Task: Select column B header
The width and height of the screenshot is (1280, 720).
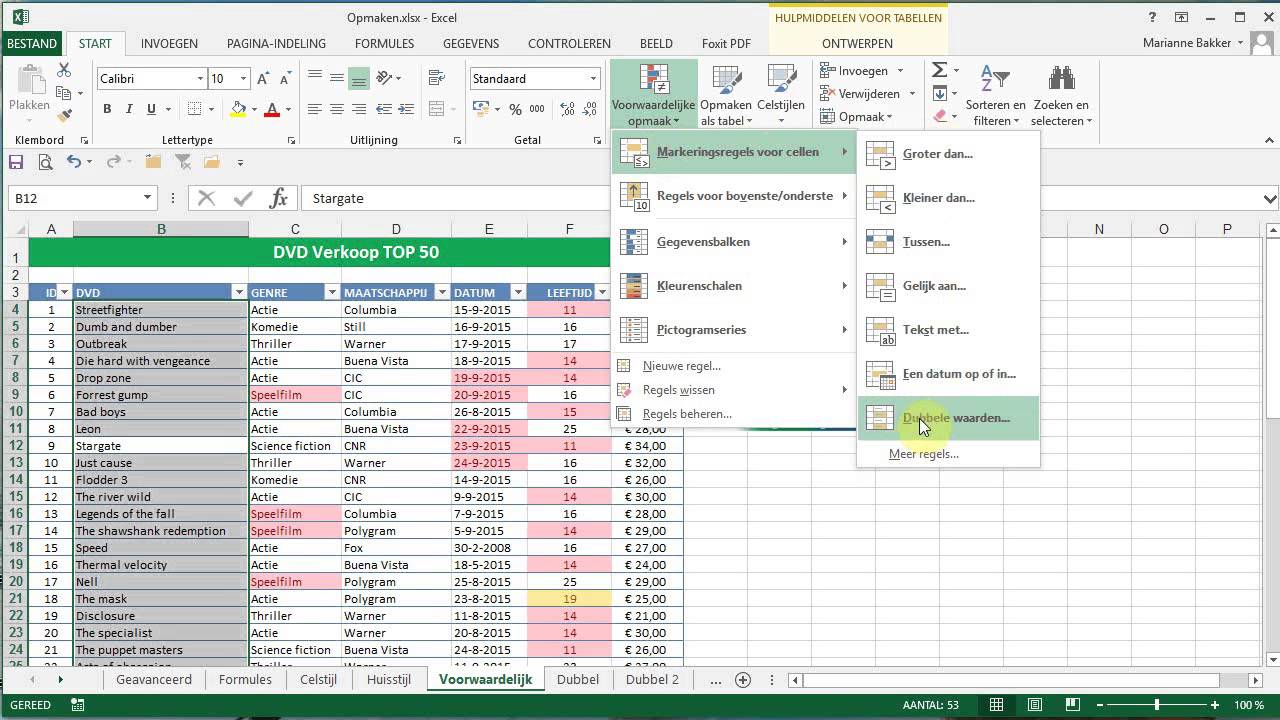Action: pyautogui.click(x=161, y=229)
